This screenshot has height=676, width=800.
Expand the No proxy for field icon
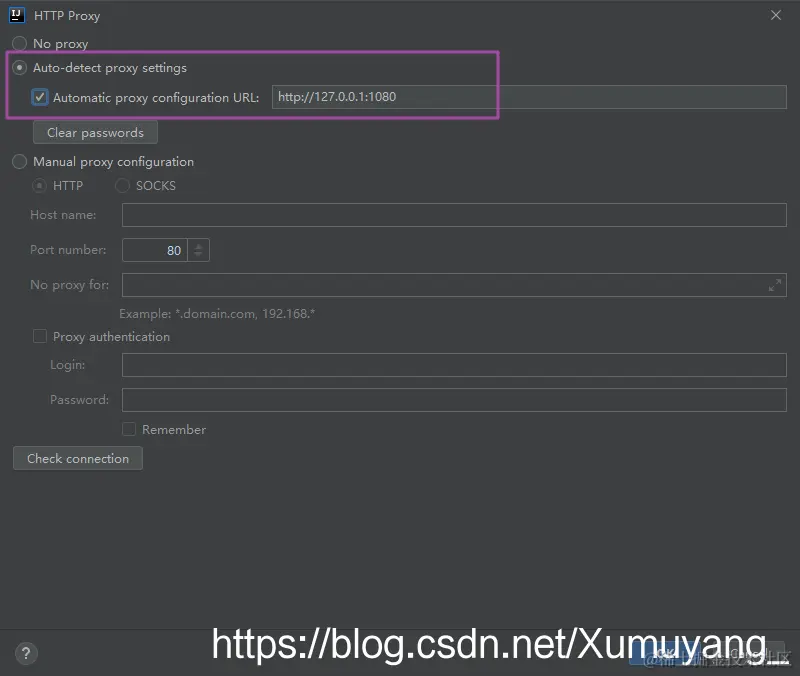(775, 285)
